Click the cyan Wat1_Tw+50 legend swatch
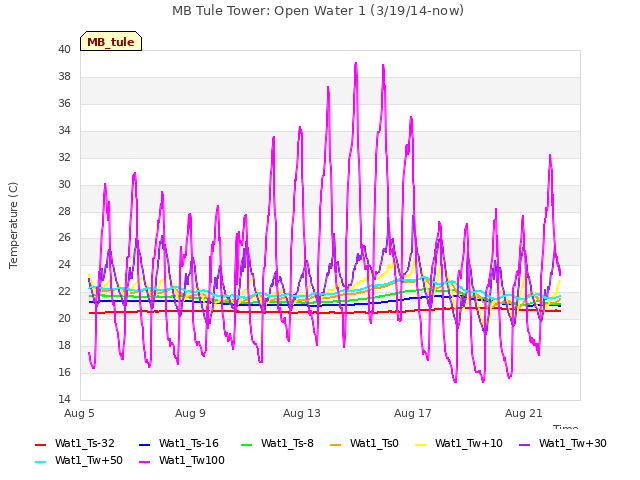Screen dimensions: 640x480 pyautogui.click(x=40, y=462)
